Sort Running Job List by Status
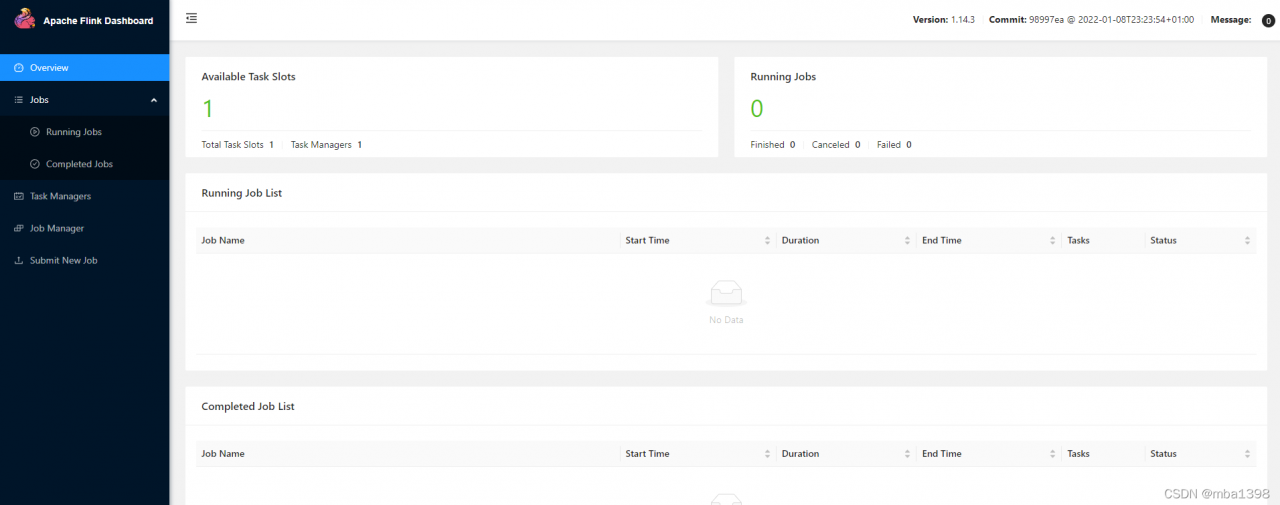This screenshot has height=505, width=1280. [1248, 240]
